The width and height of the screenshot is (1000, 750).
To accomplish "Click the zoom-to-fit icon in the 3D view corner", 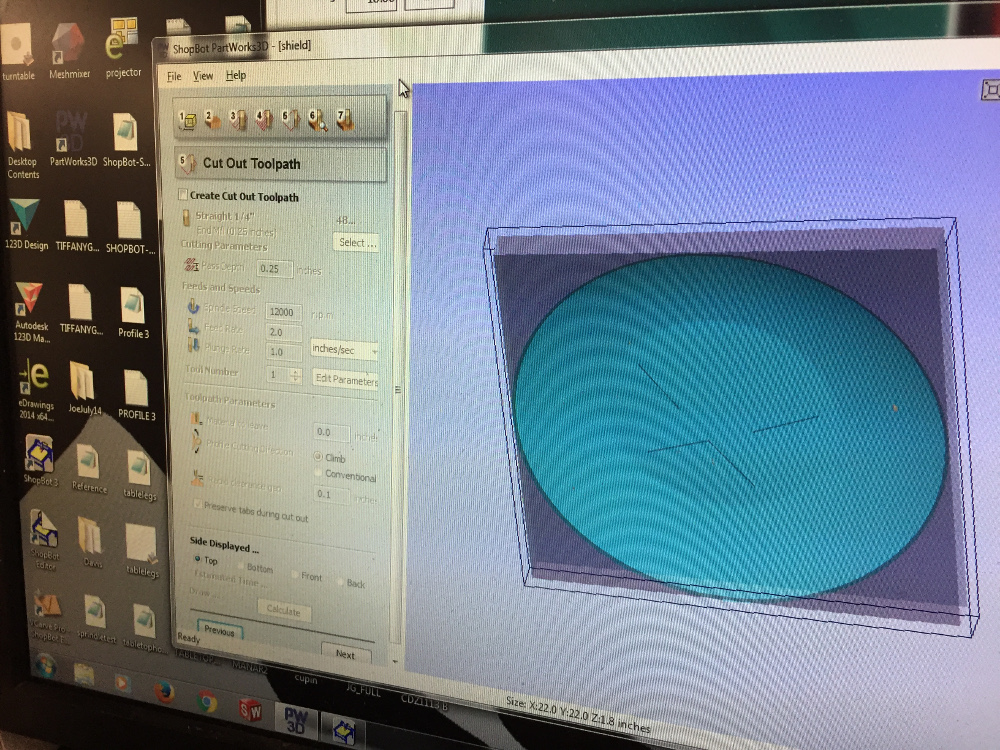I will click(x=990, y=89).
